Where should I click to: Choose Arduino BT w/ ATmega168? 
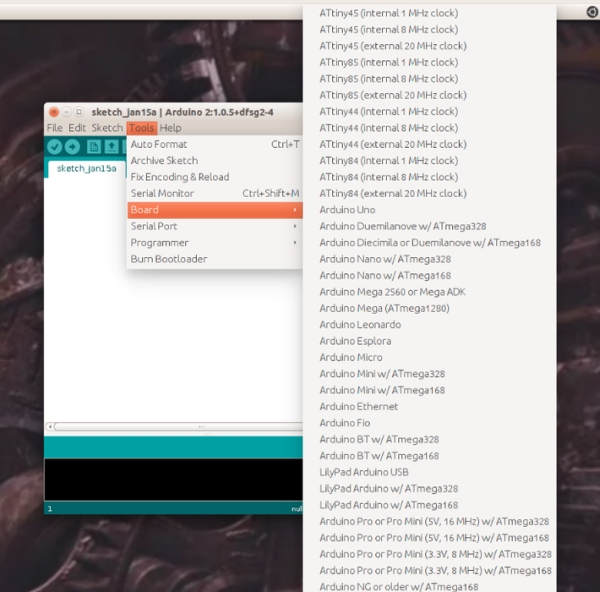pyautogui.click(x=430, y=456)
